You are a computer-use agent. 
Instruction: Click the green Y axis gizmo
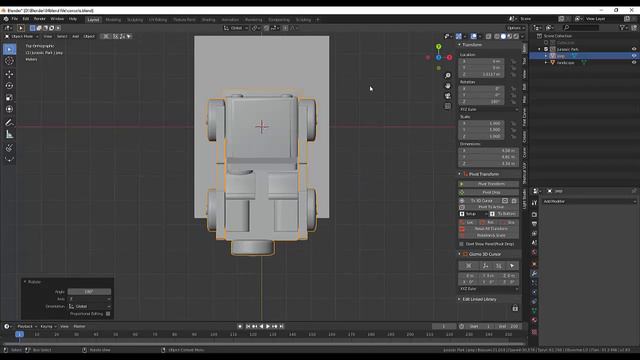pyautogui.click(x=438, y=47)
